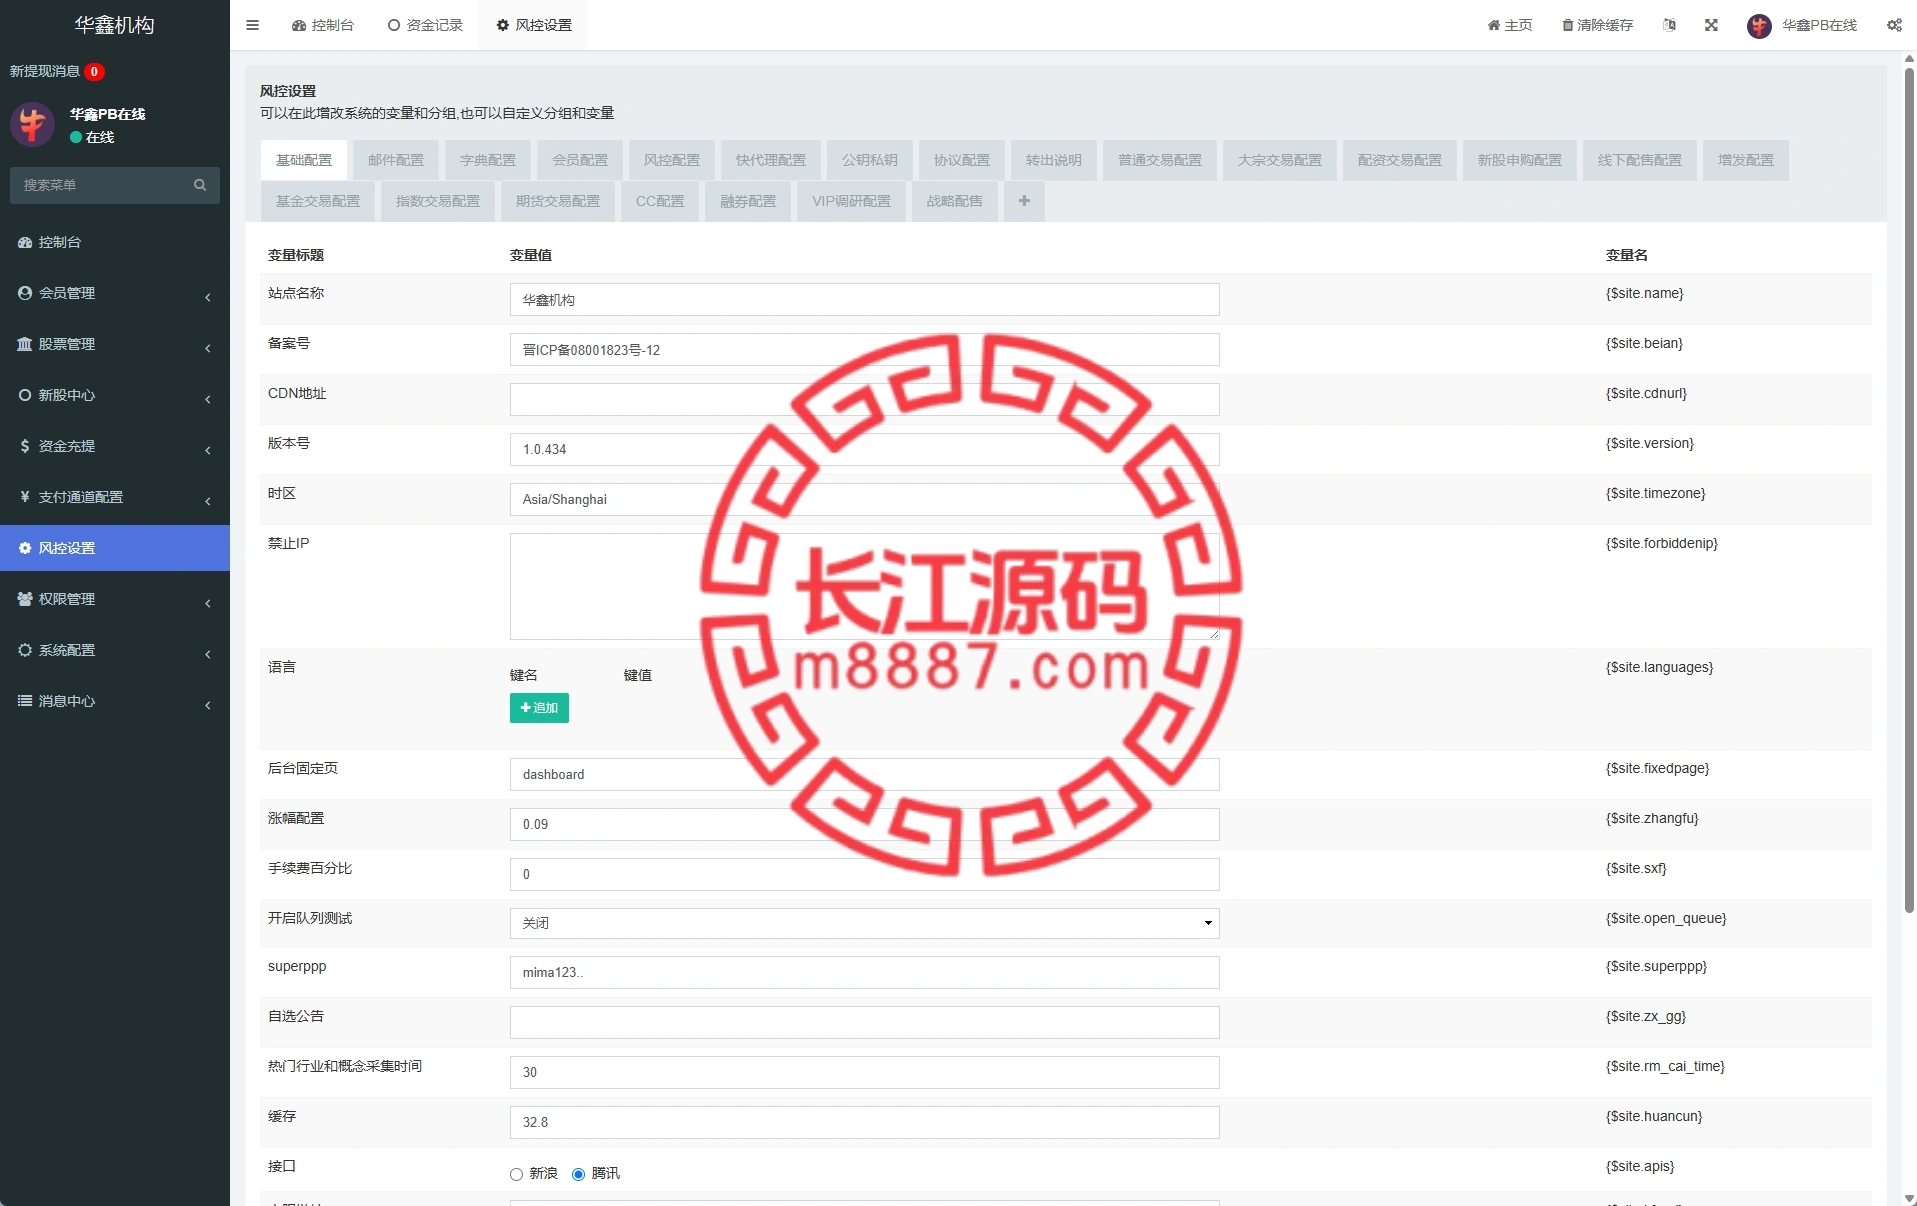The width and height of the screenshot is (1917, 1206).
Task: Click the 主页 link in top bar
Action: [1510, 25]
